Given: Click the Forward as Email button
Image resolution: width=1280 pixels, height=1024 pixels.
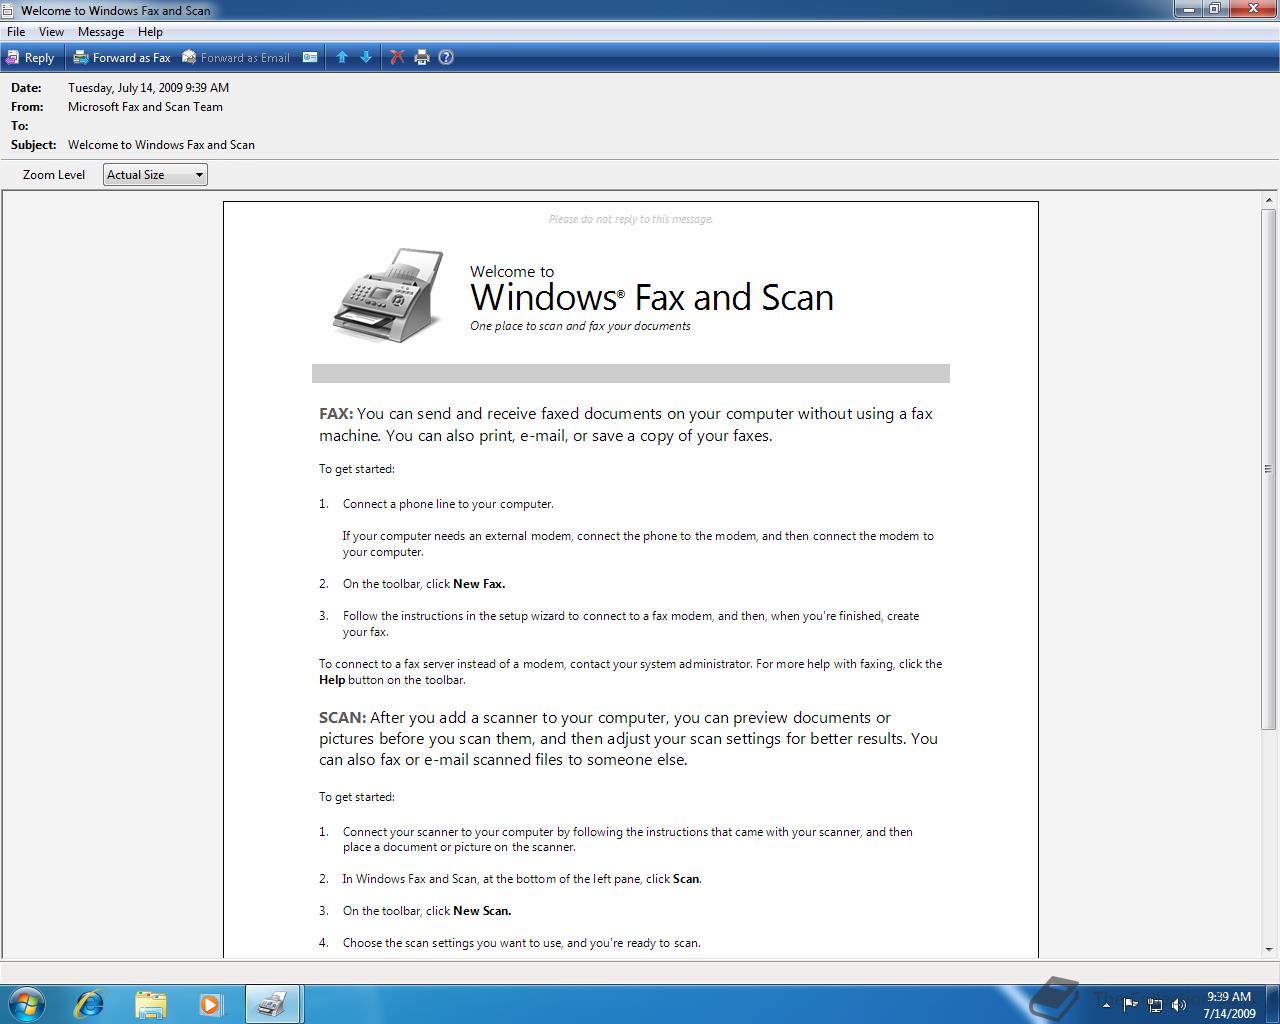Looking at the screenshot, I should 236,57.
